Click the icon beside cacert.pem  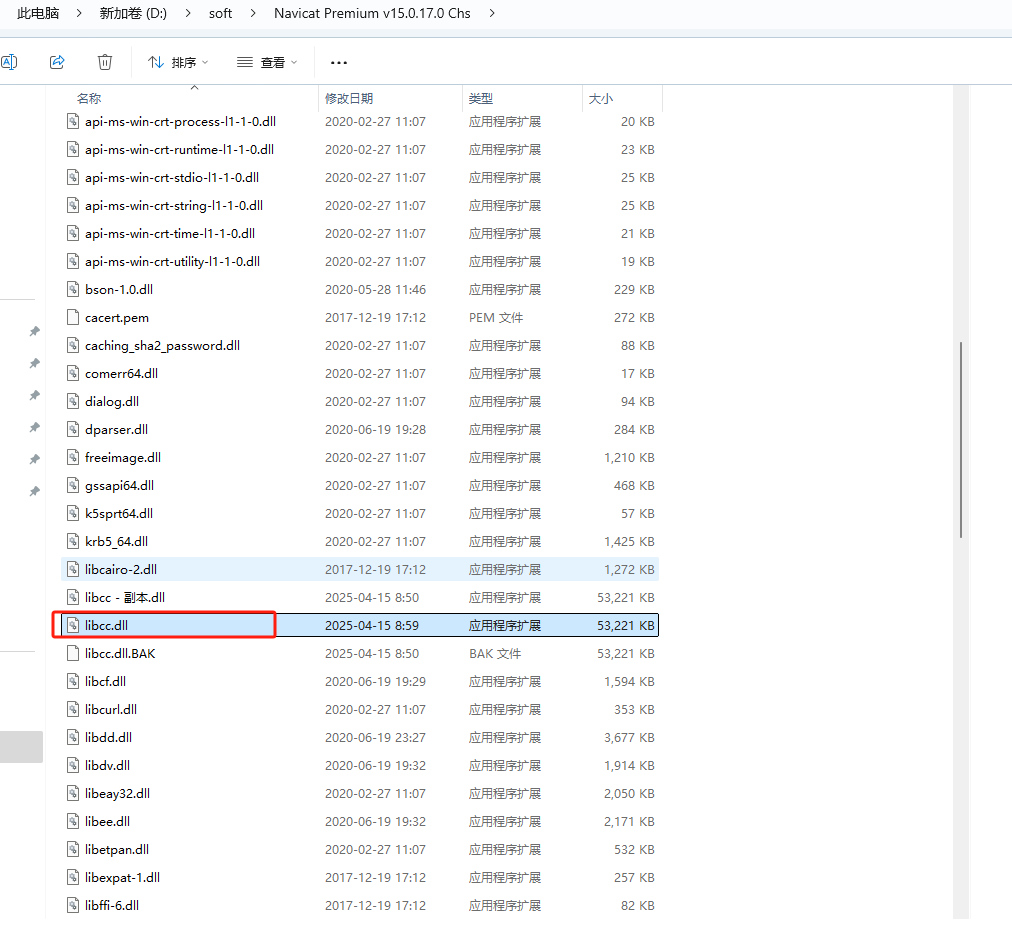[72, 317]
